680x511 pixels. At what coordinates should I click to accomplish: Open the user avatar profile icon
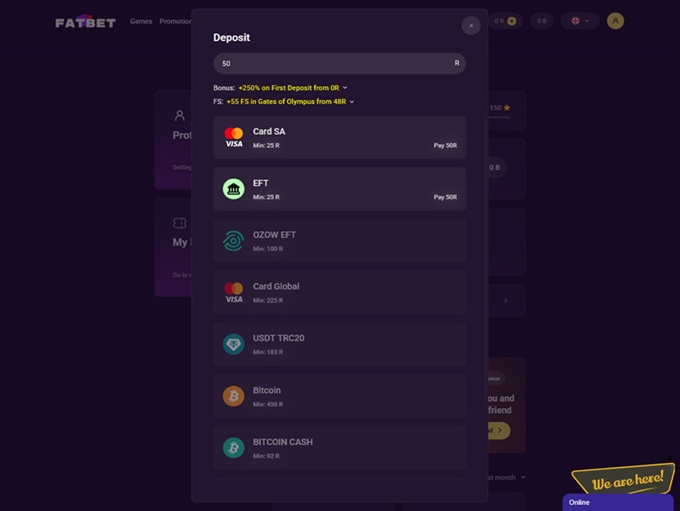tap(615, 21)
